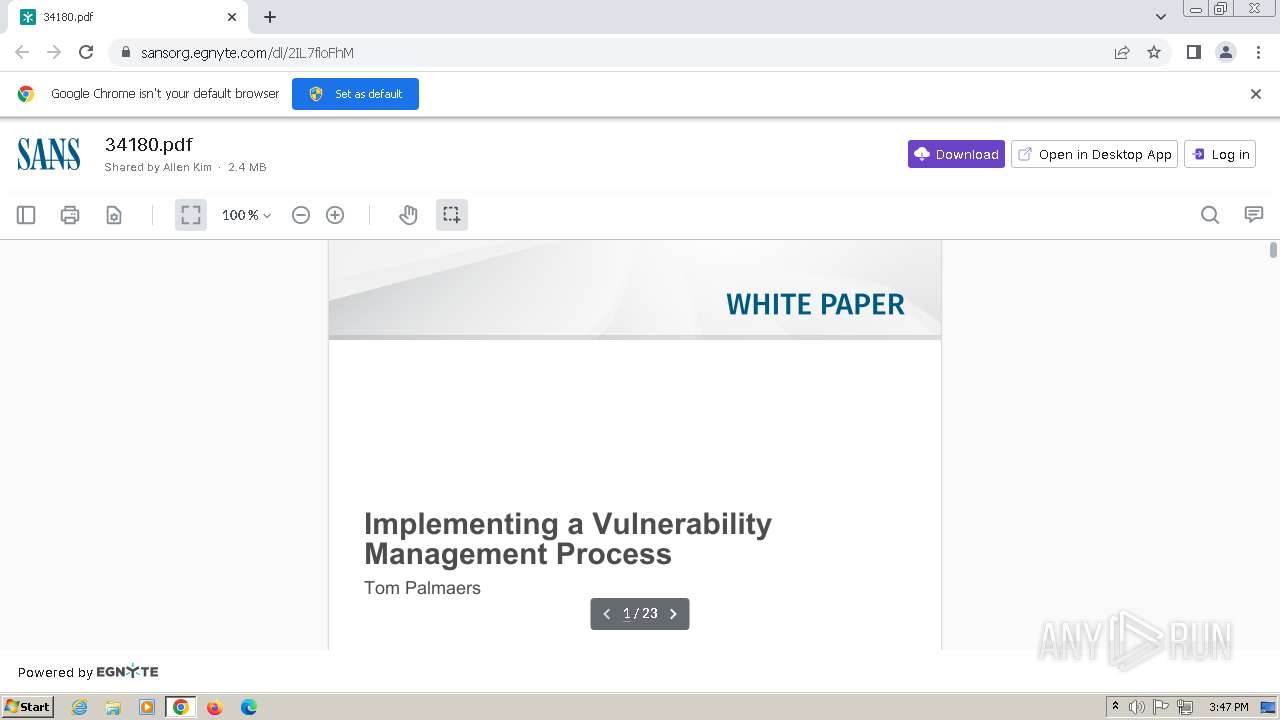Print the PDF document

70,215
